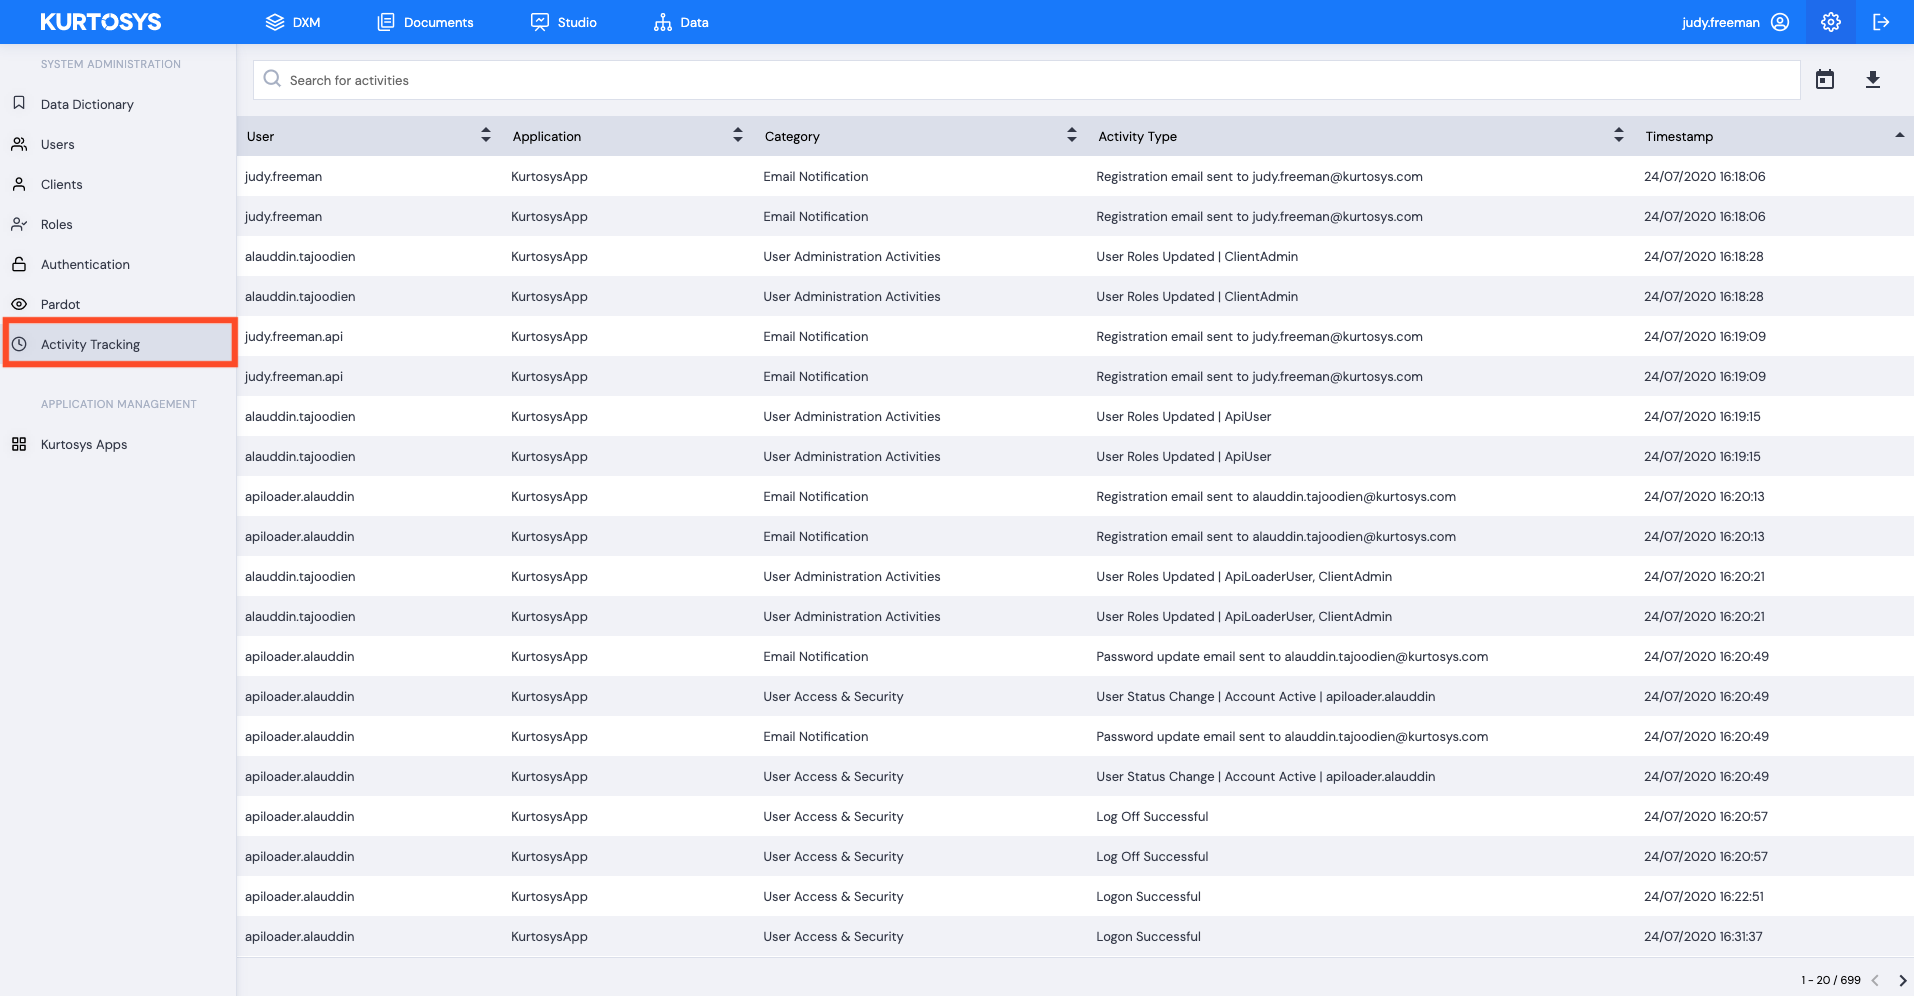Go to the Users page
1914x996 pixels.
coord(58,144)
